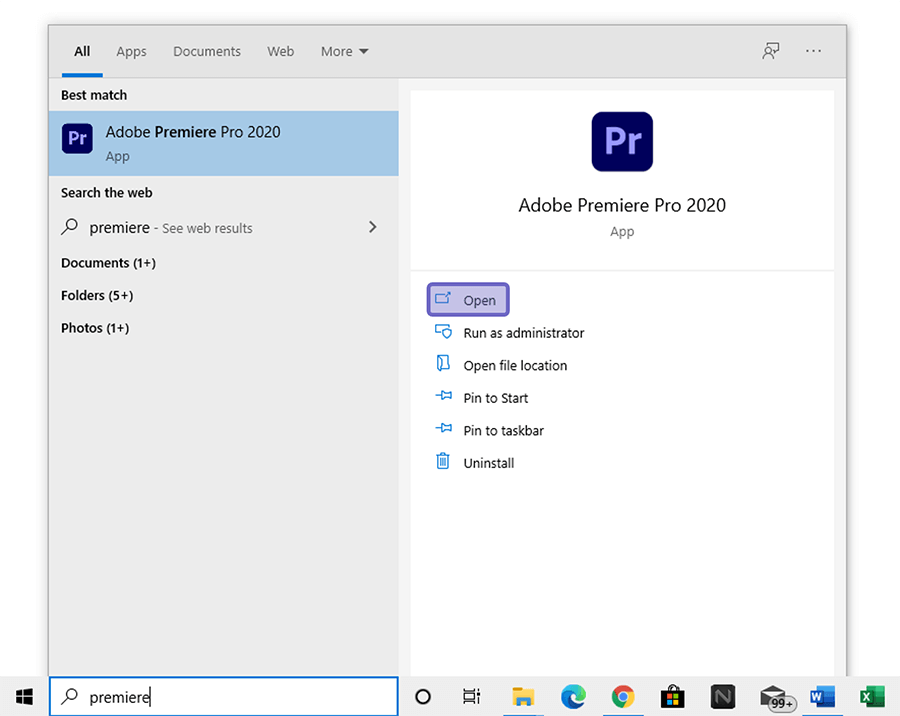900x716 pixels.
Task: Open Adobe Premiere Pro 2020 best match
Action: click(x=224, y=144)
